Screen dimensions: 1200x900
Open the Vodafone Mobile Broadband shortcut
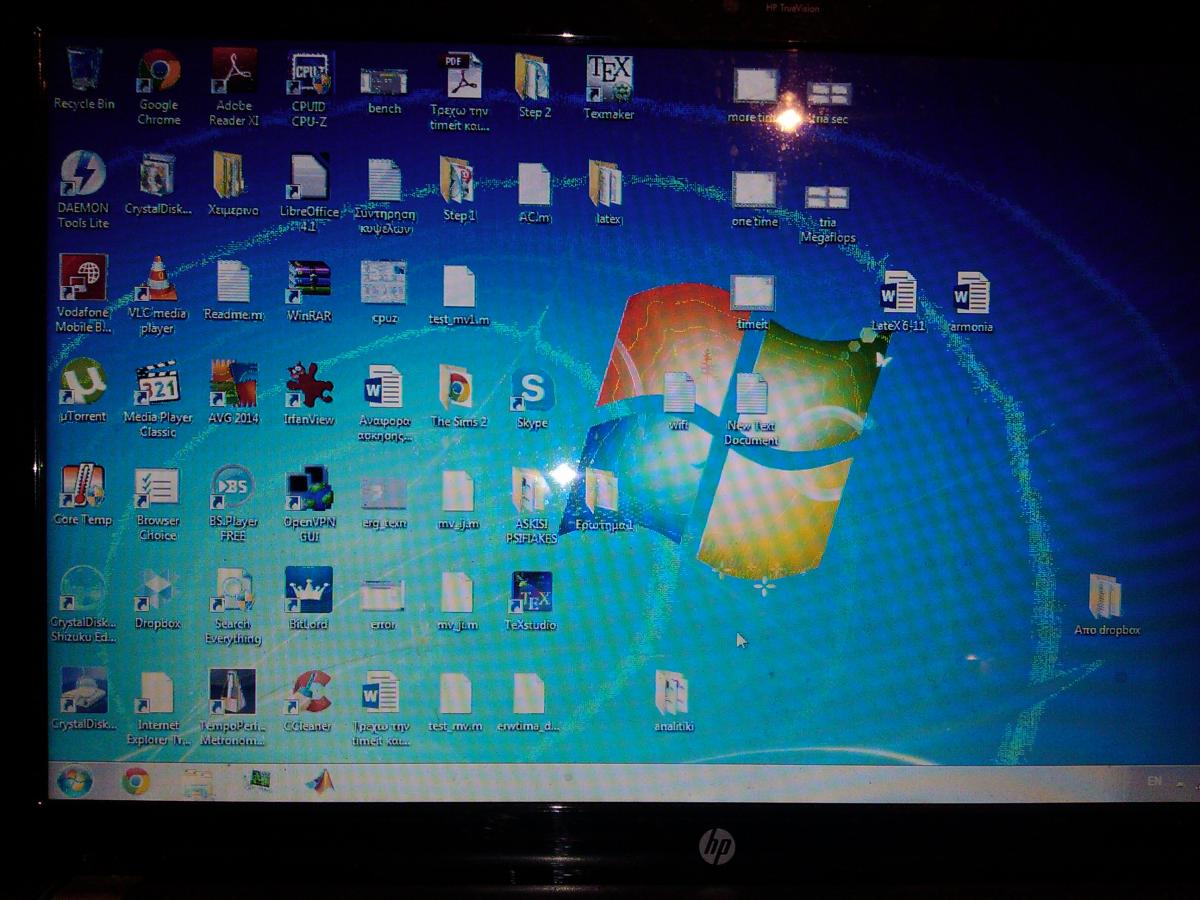pyautogui.click(x=83, y=277)
